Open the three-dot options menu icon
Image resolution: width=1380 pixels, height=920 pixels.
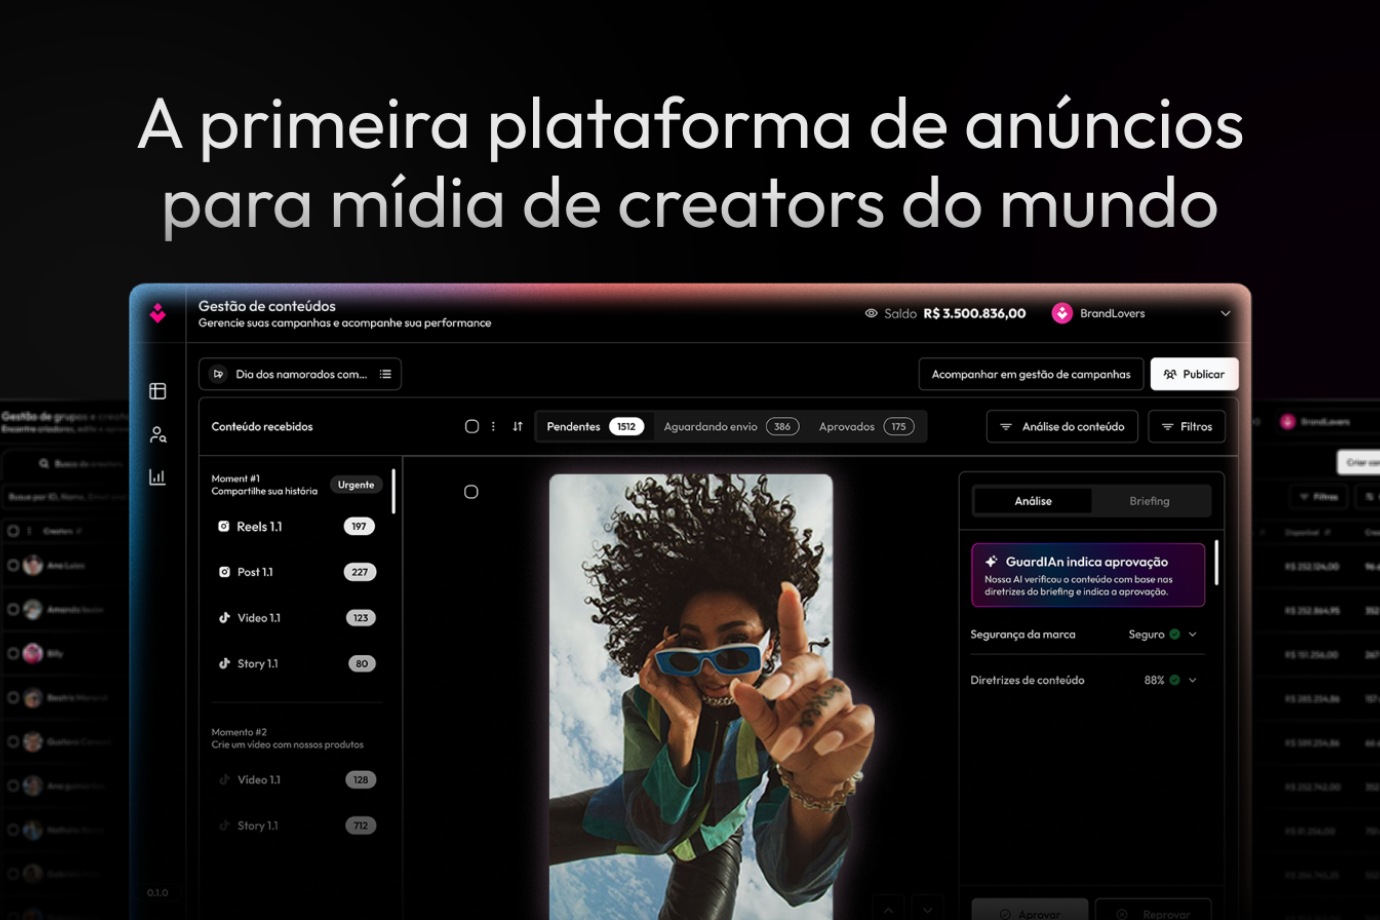click(x=493, y=427)
